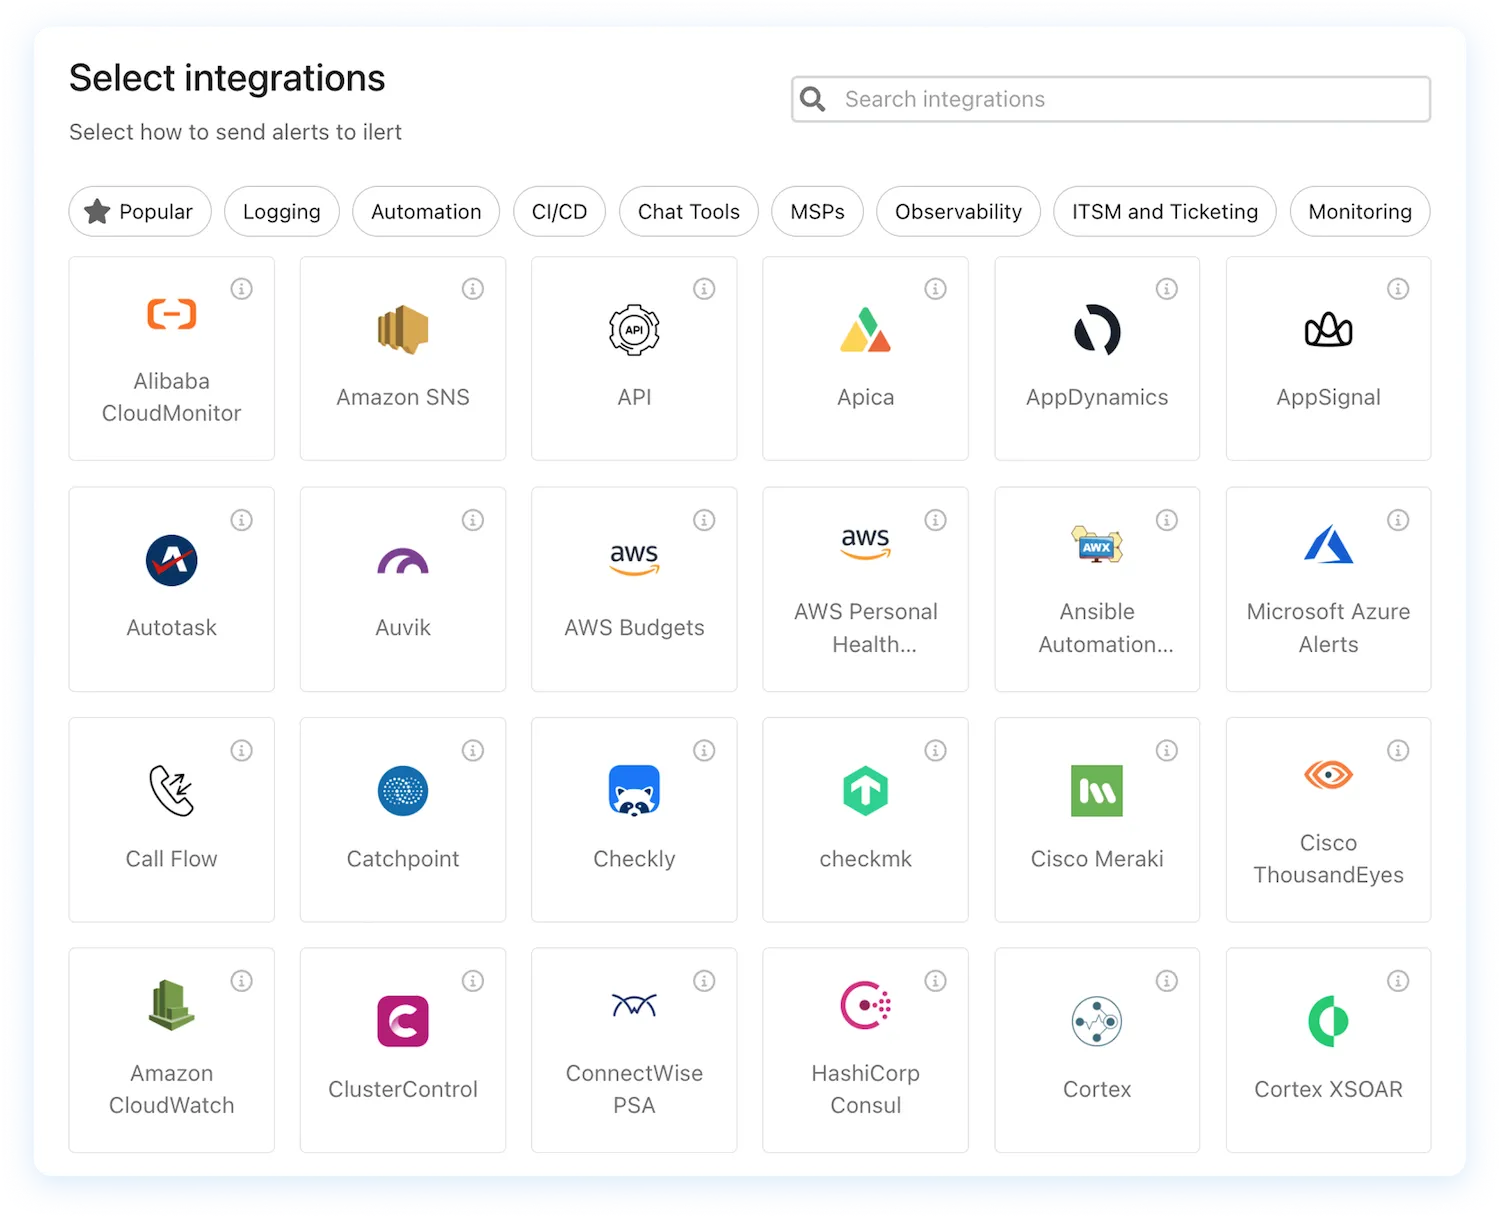Select the Cisco ThousandEyes eye icon
The height and width of the screenshot is (1217, 1500).
1328,775
